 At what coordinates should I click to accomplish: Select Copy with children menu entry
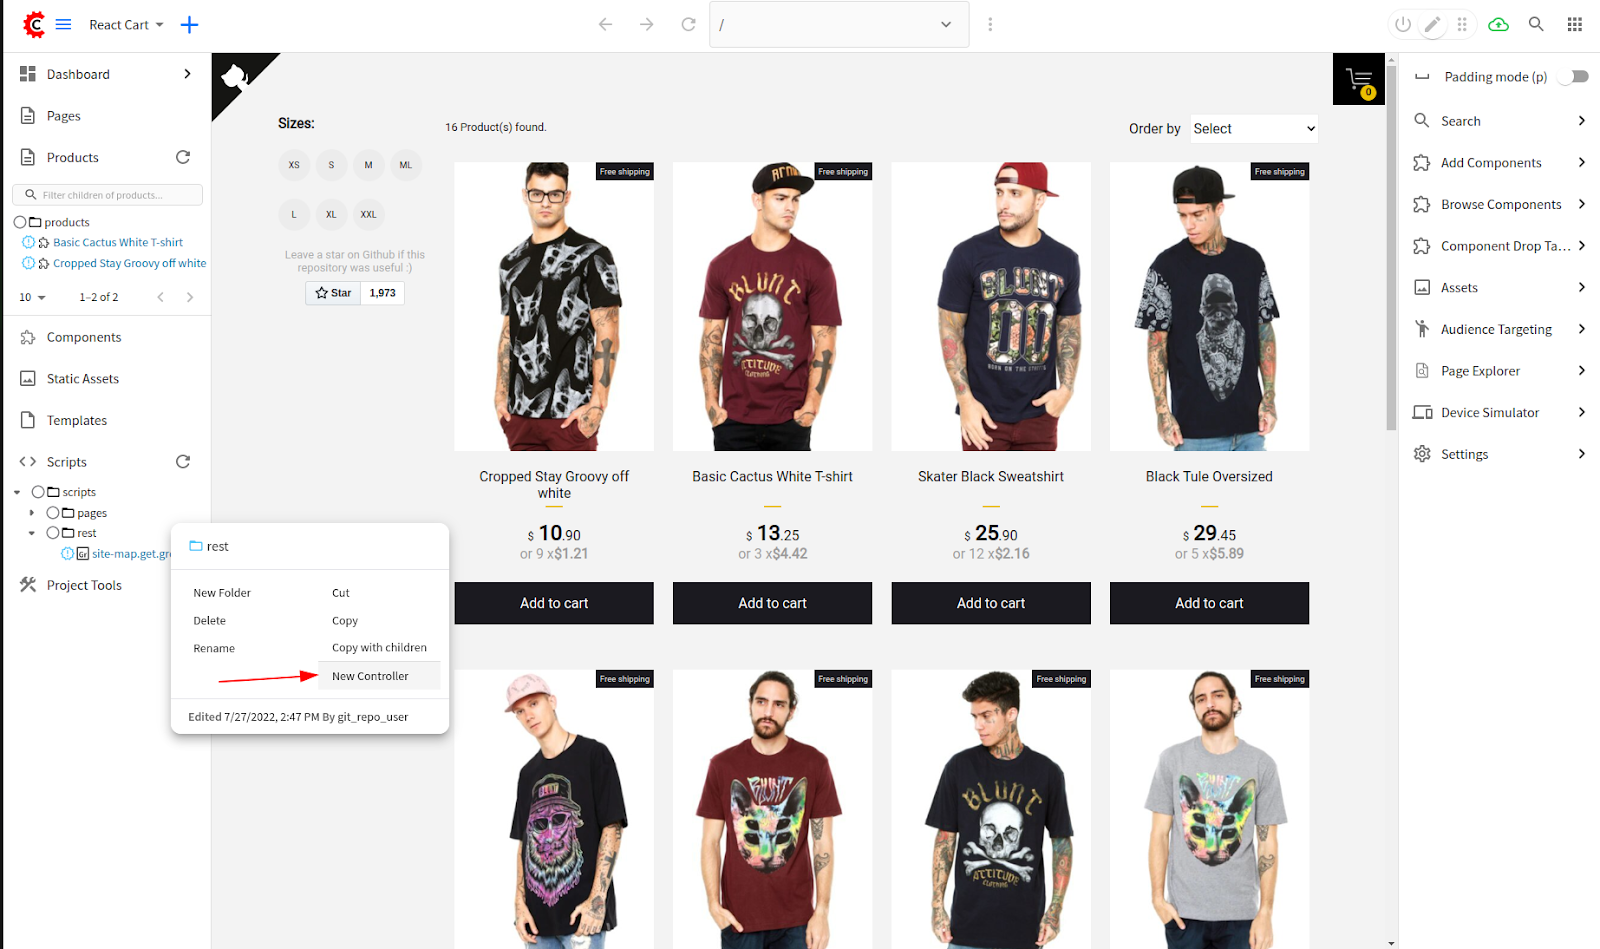(379, 648)
